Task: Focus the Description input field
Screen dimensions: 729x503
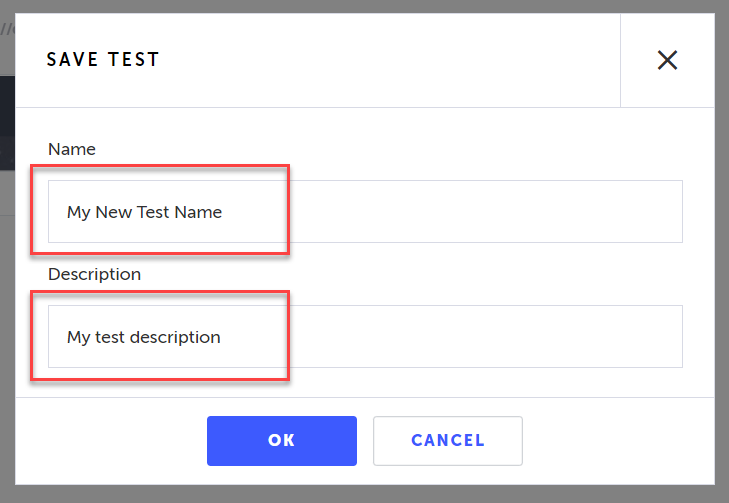Action: click(365, 337)
